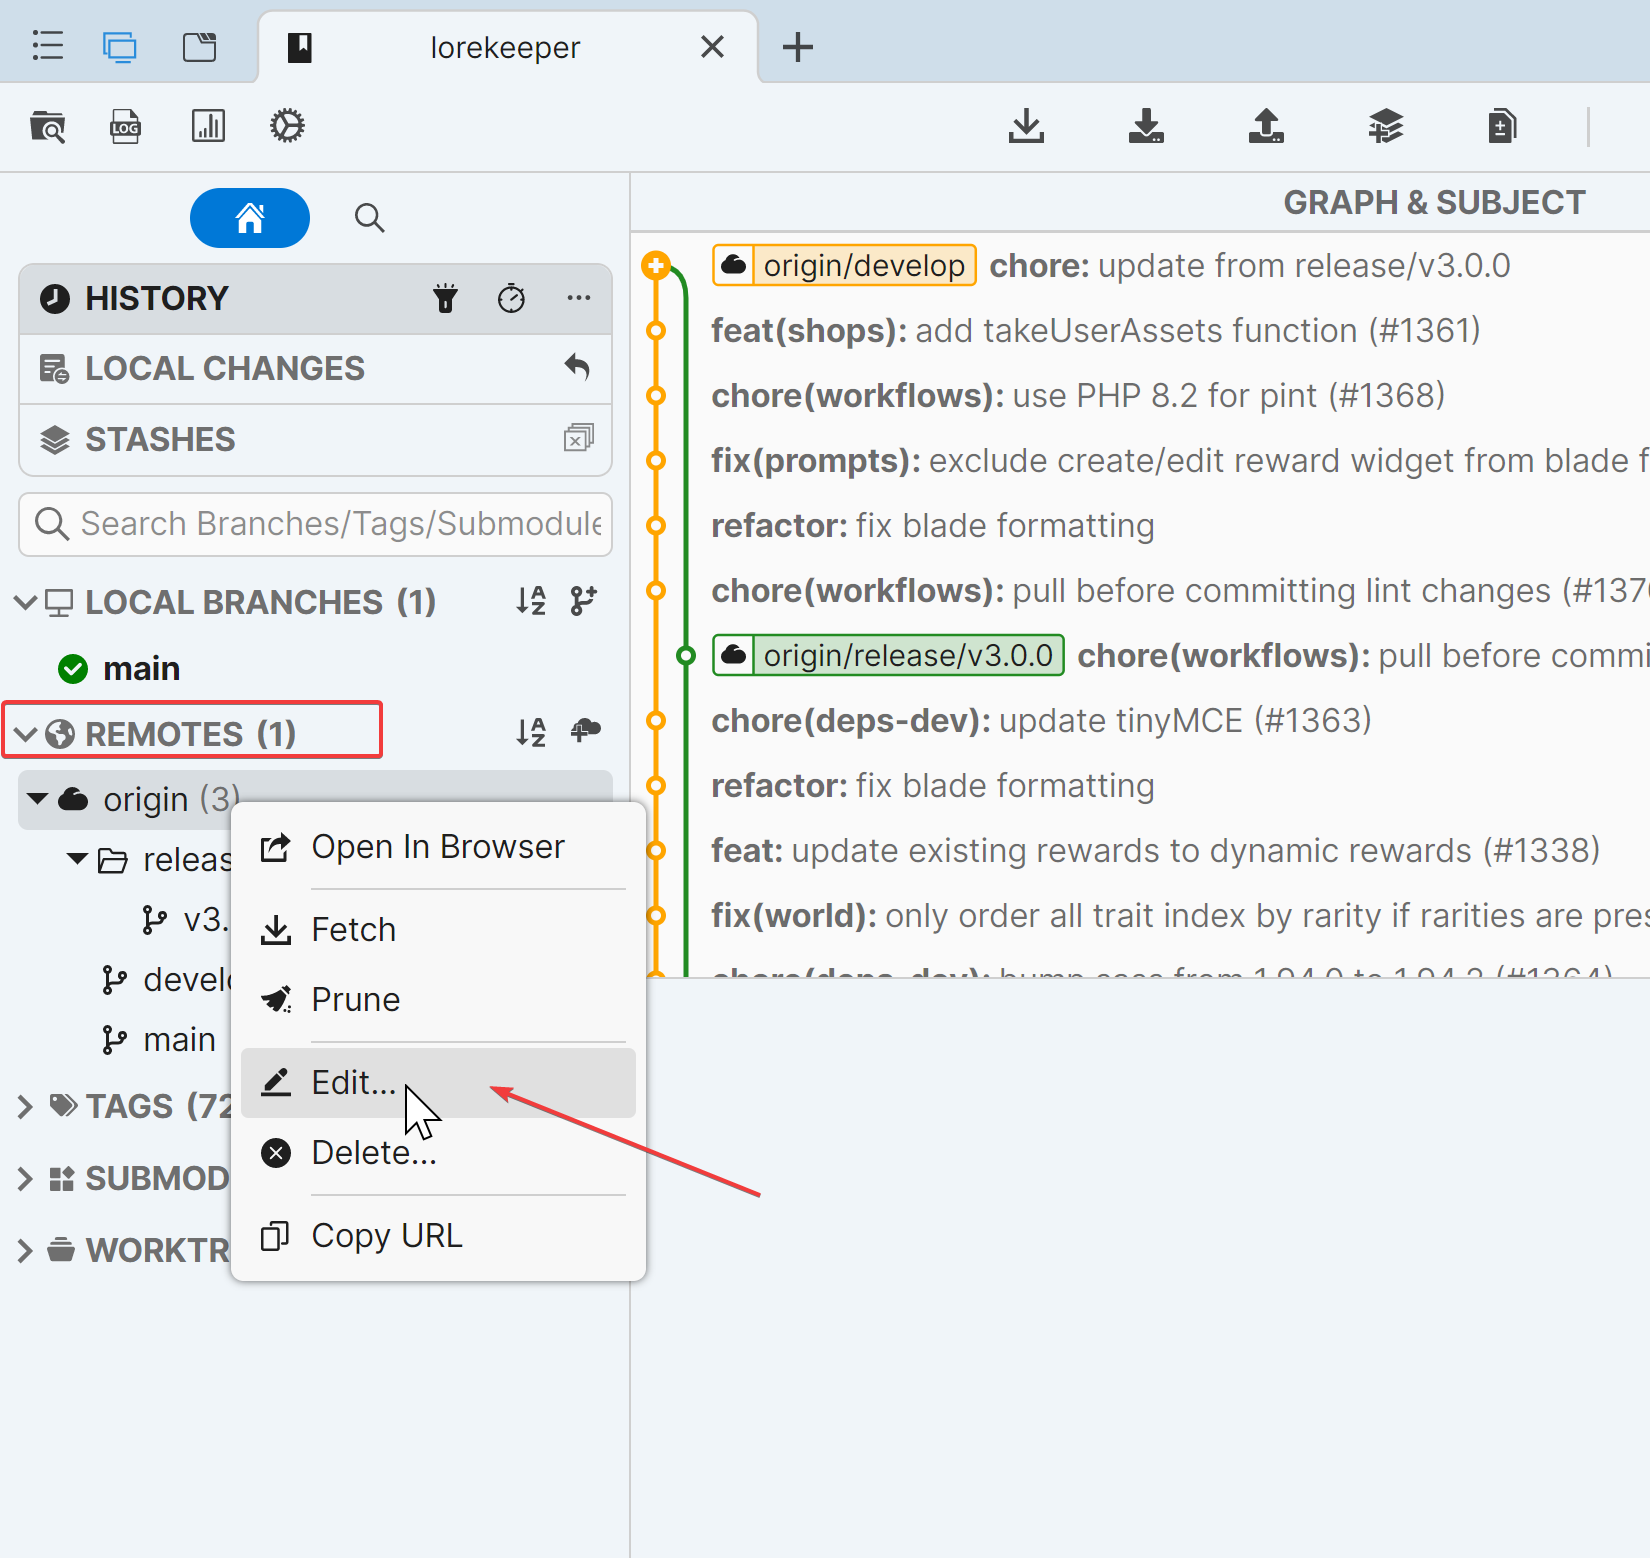The image size is (1650, 1558).
Task: Click the Fetch toolbar icon
Action: coord(1026,127)
